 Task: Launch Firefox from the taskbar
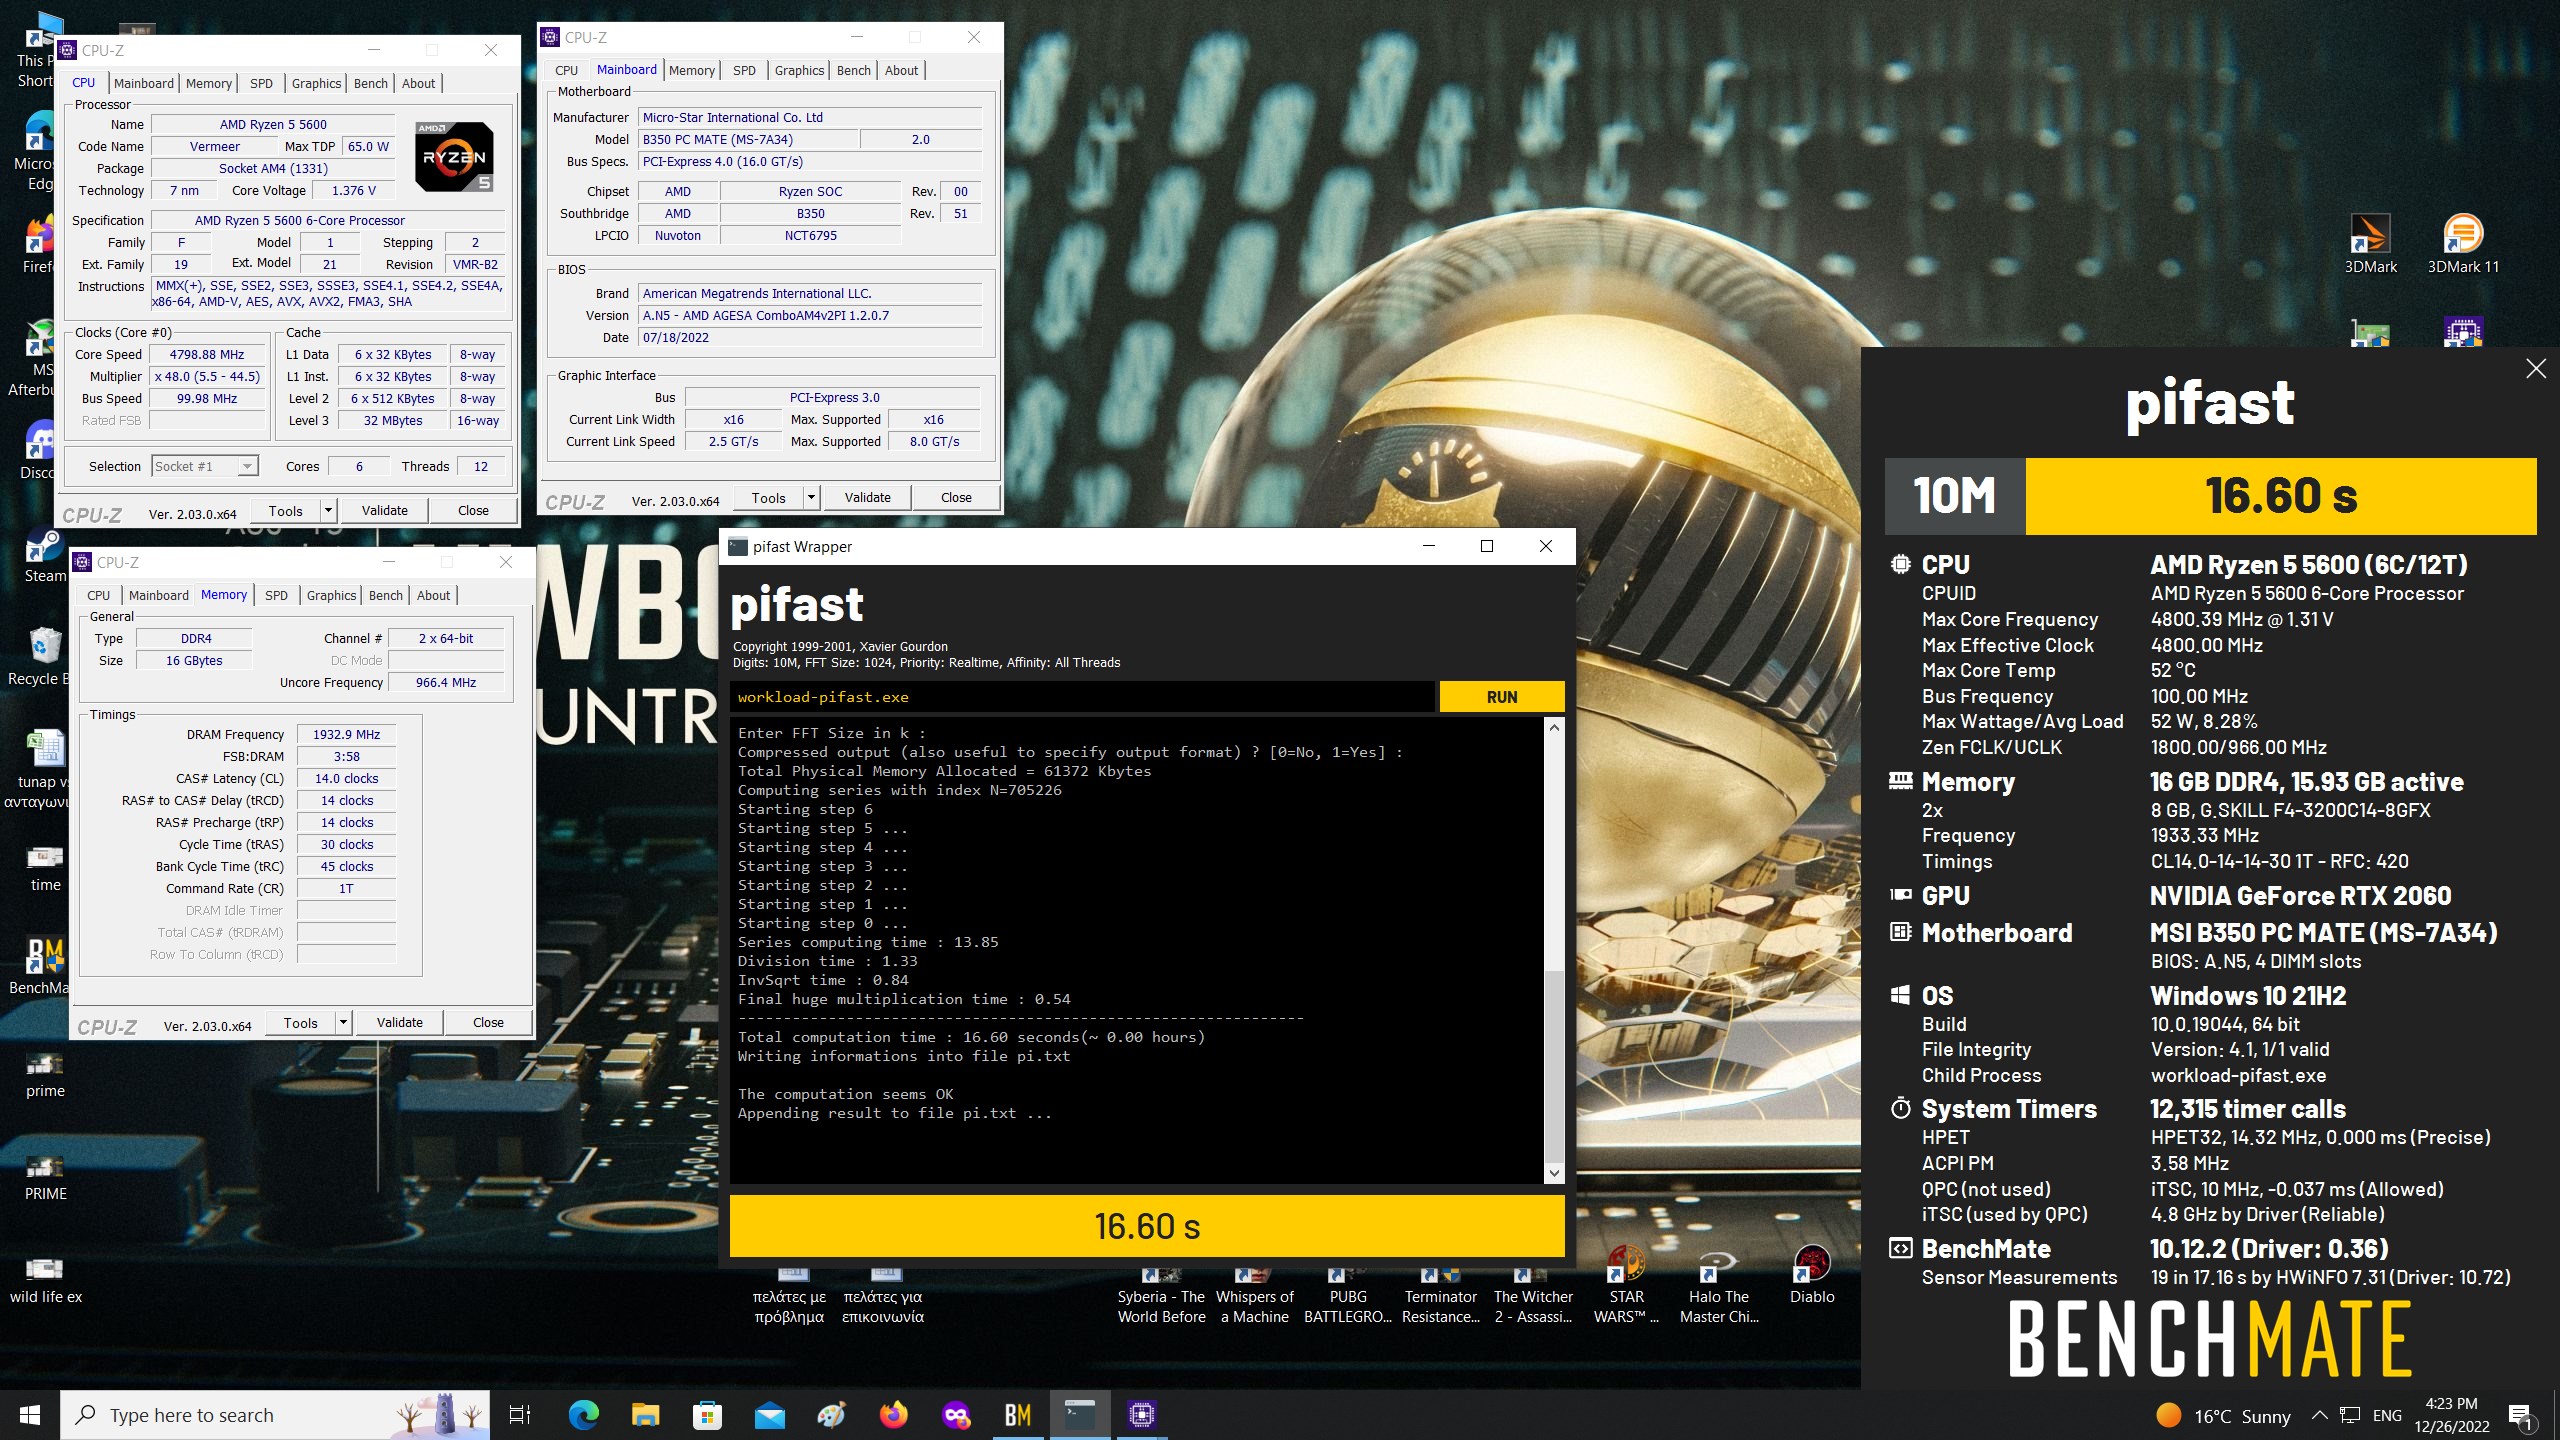894,1415
